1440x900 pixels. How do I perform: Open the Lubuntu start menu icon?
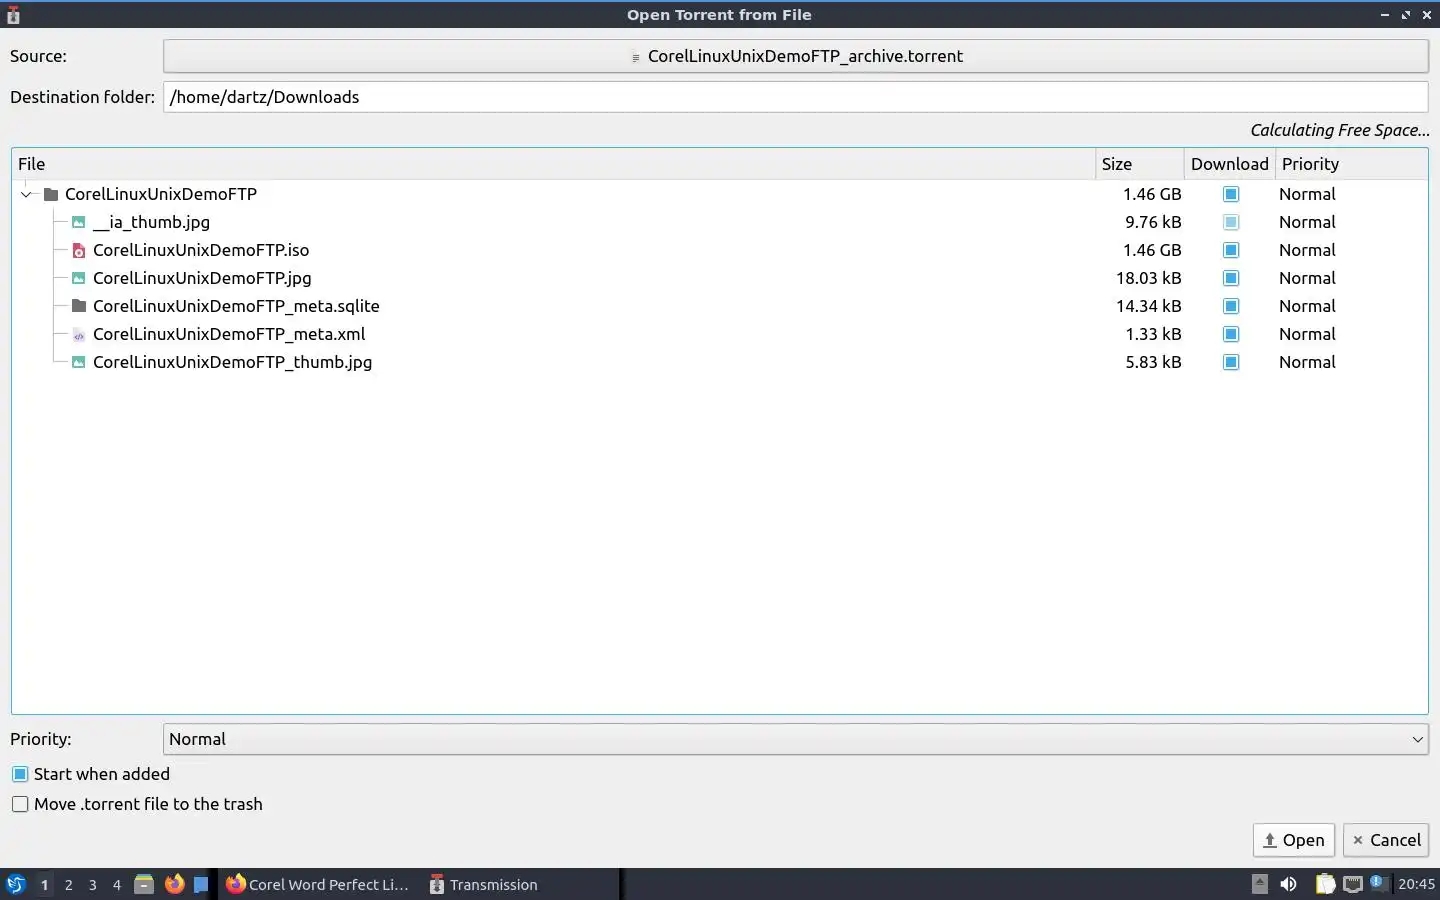16,884
